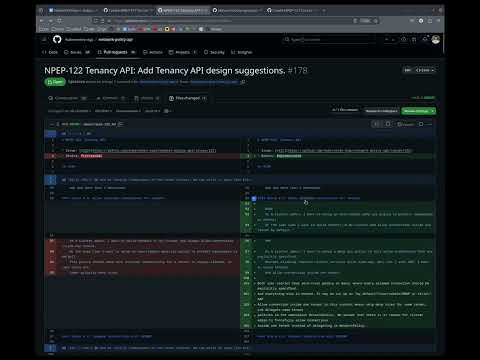
Task: Open the Conversations dropdown in diff toolbar
Action: [128, 111]
